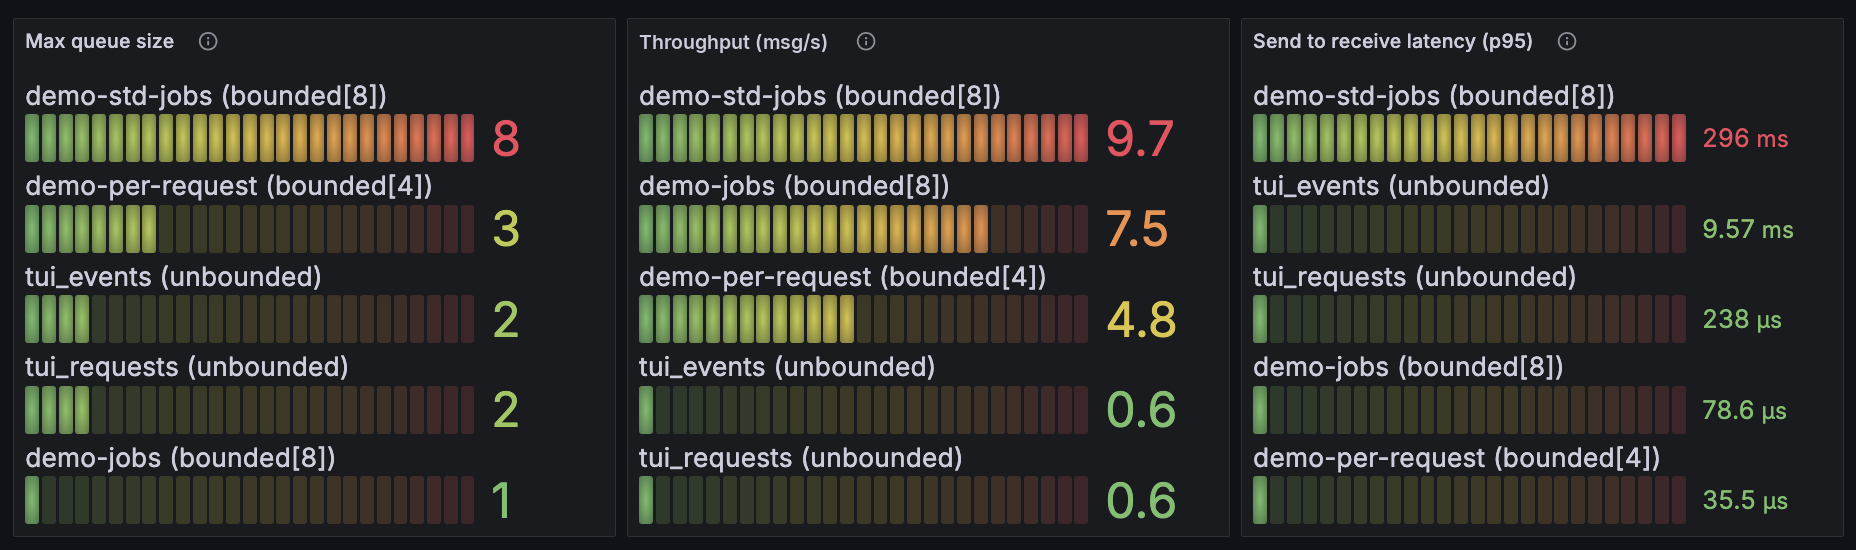Select the red value 8 for demo-std-jobs
The image size is (1856, 550).
tap(506, 138)
